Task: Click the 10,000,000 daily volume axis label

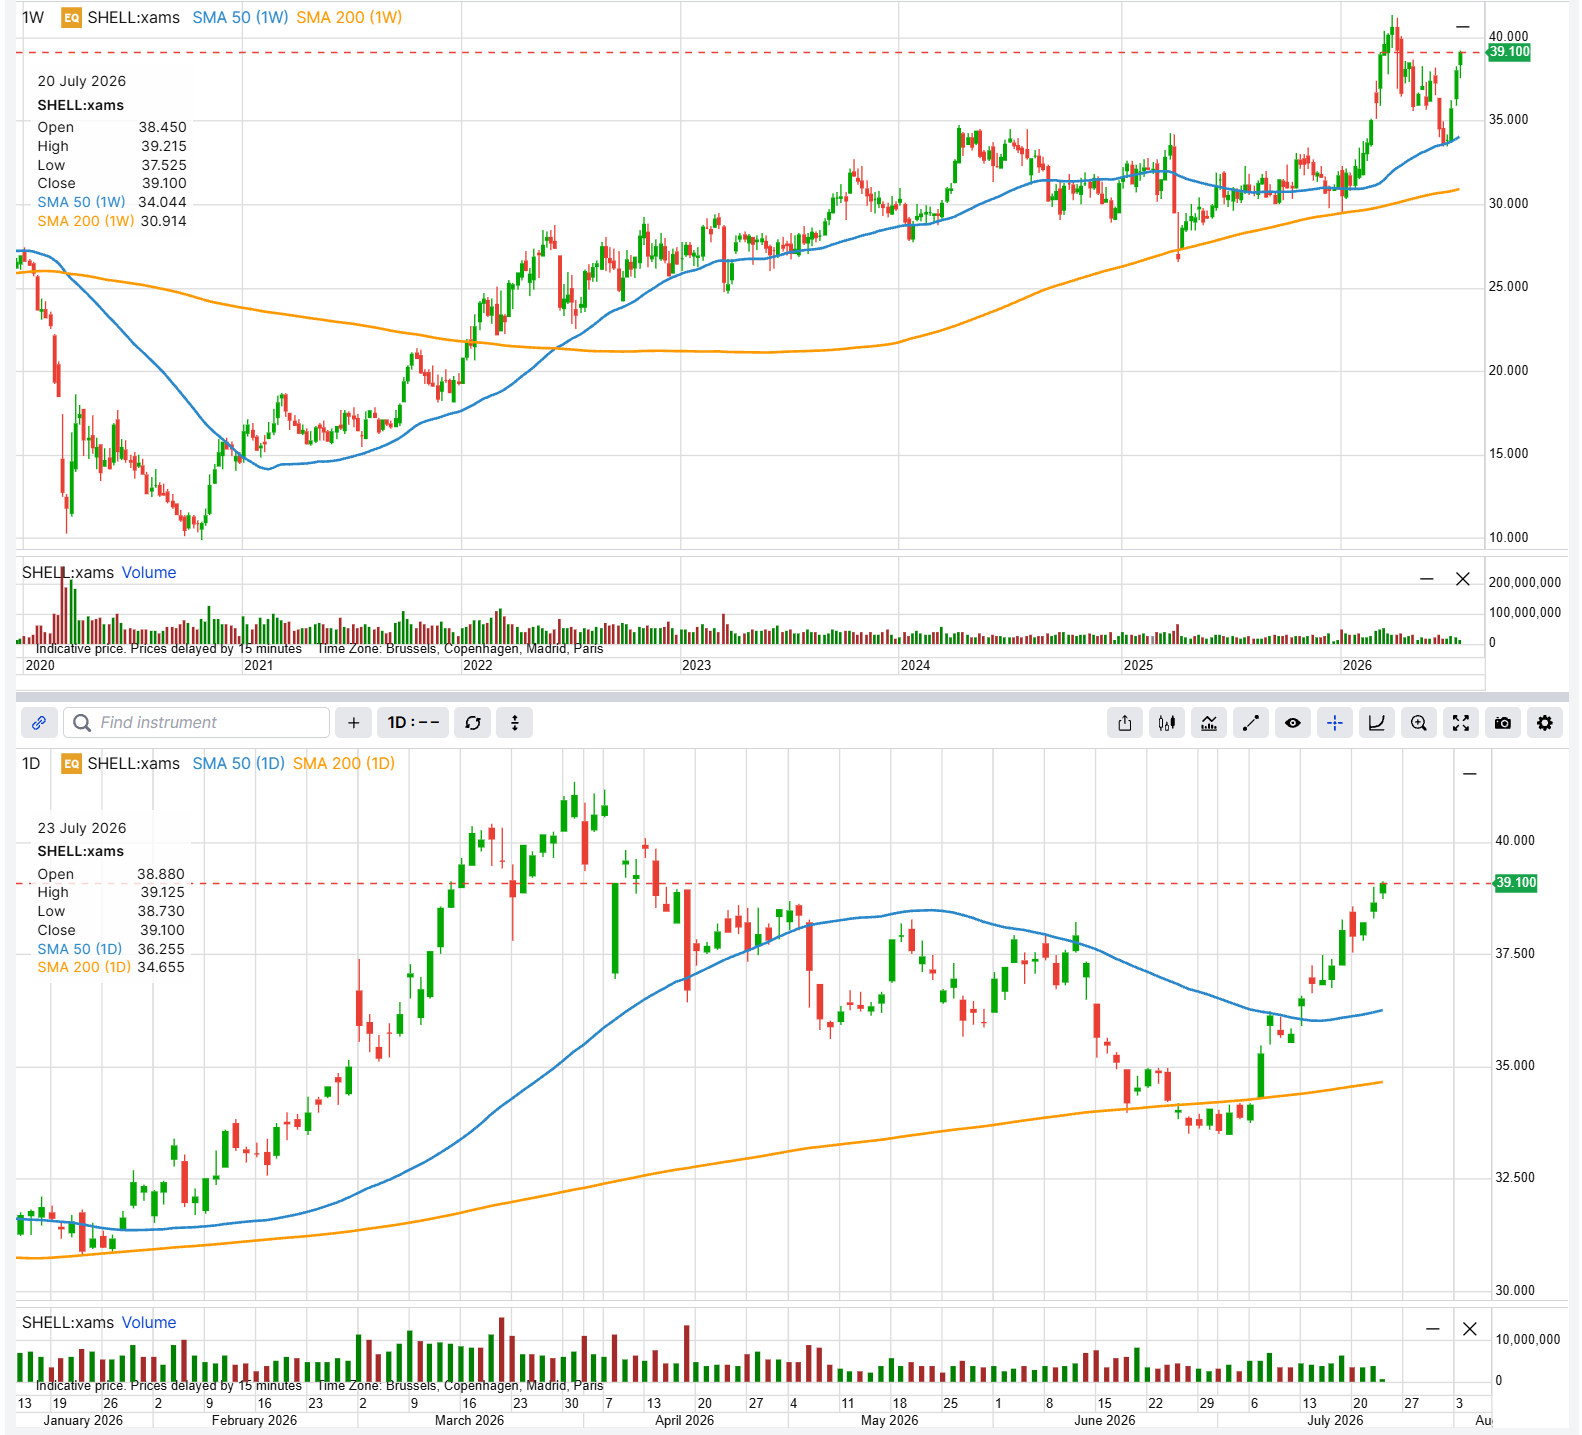Action: (x=1527, y=1339)
